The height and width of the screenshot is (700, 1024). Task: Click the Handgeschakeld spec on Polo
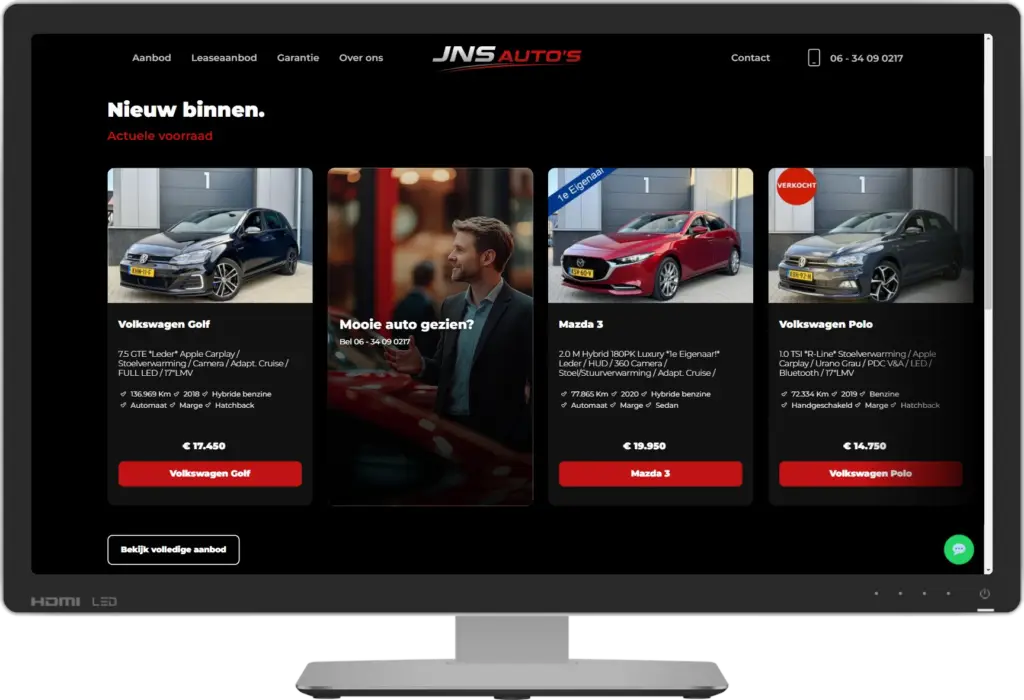[822, 406]
